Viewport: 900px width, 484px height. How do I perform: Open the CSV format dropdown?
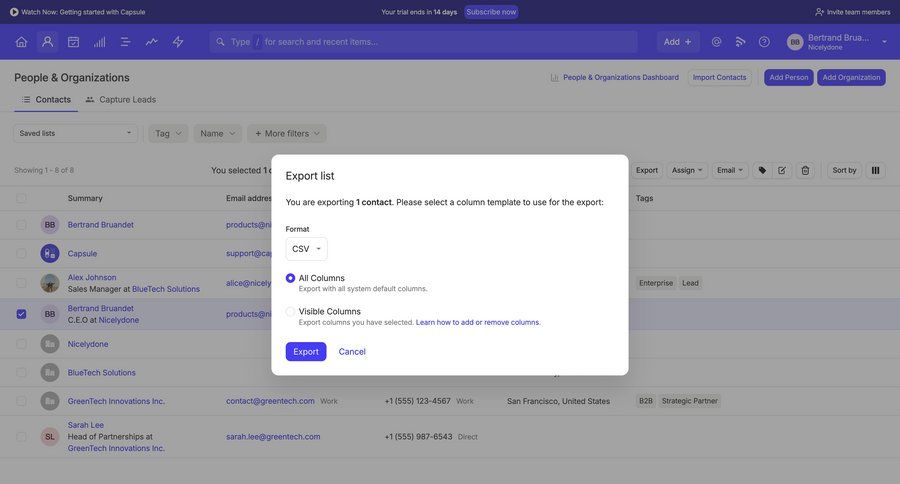[x=306, y=249]
